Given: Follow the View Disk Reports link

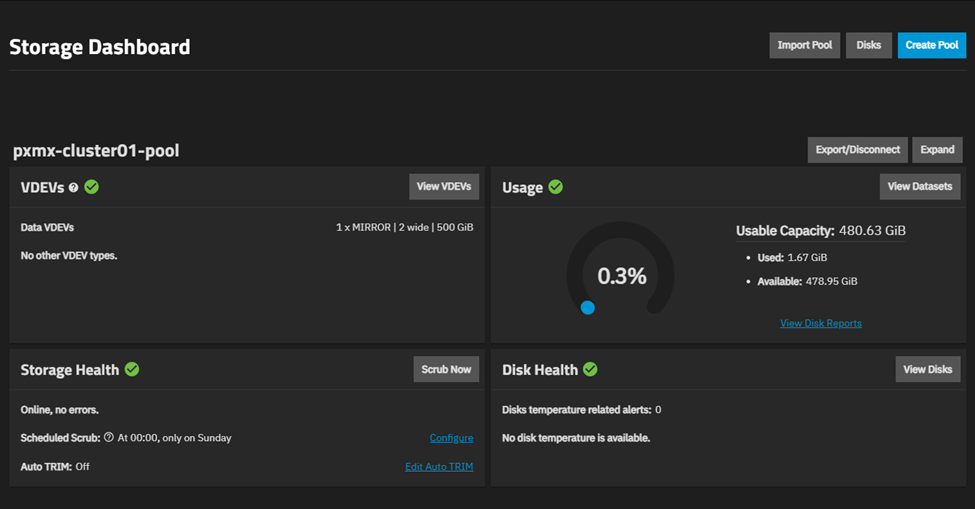Looking at the screenshot, I should pyautogui.click(x=820, y=323).
